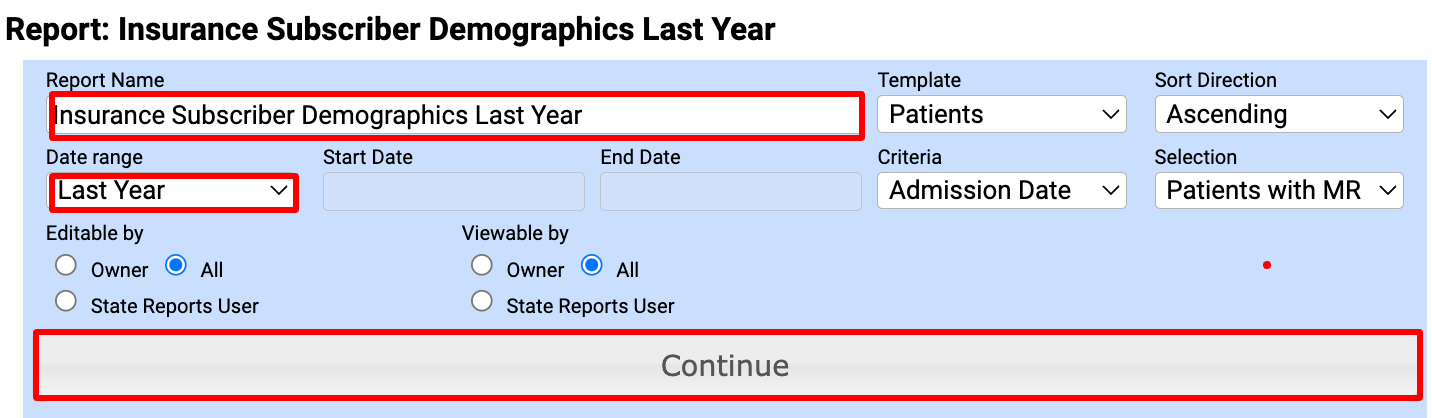Click the disabled Start Date field
This screenshot has height=418, width=1432.
pyautogui.click(x=453, y=191)
